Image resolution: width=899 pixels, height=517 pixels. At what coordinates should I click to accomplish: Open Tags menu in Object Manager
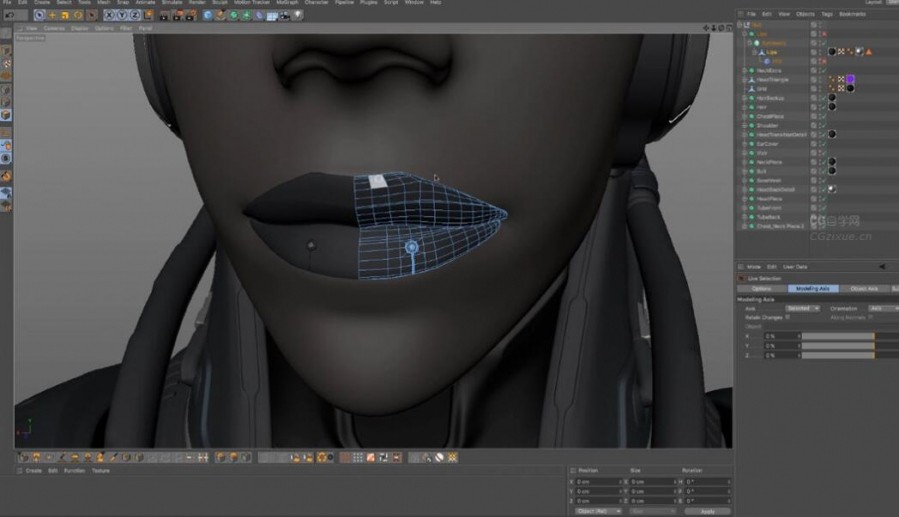click(x=827, y=14)
